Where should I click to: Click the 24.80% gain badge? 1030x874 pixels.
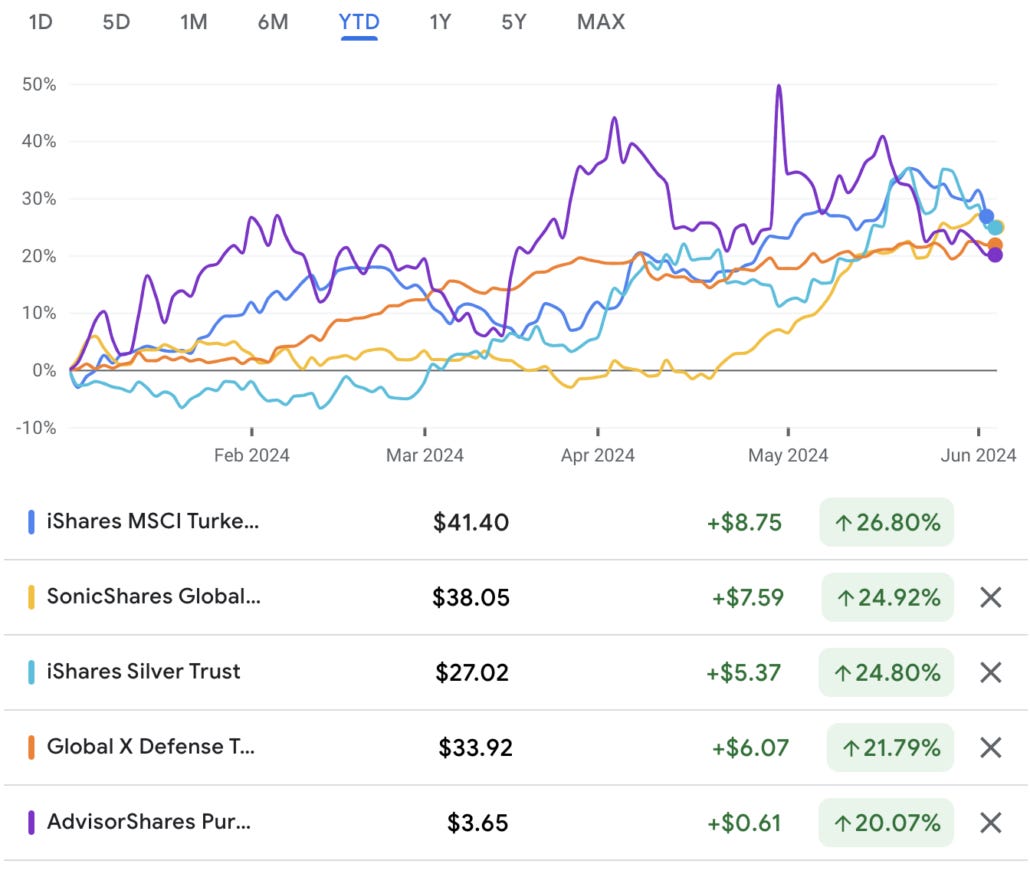[x=886, y=672]
